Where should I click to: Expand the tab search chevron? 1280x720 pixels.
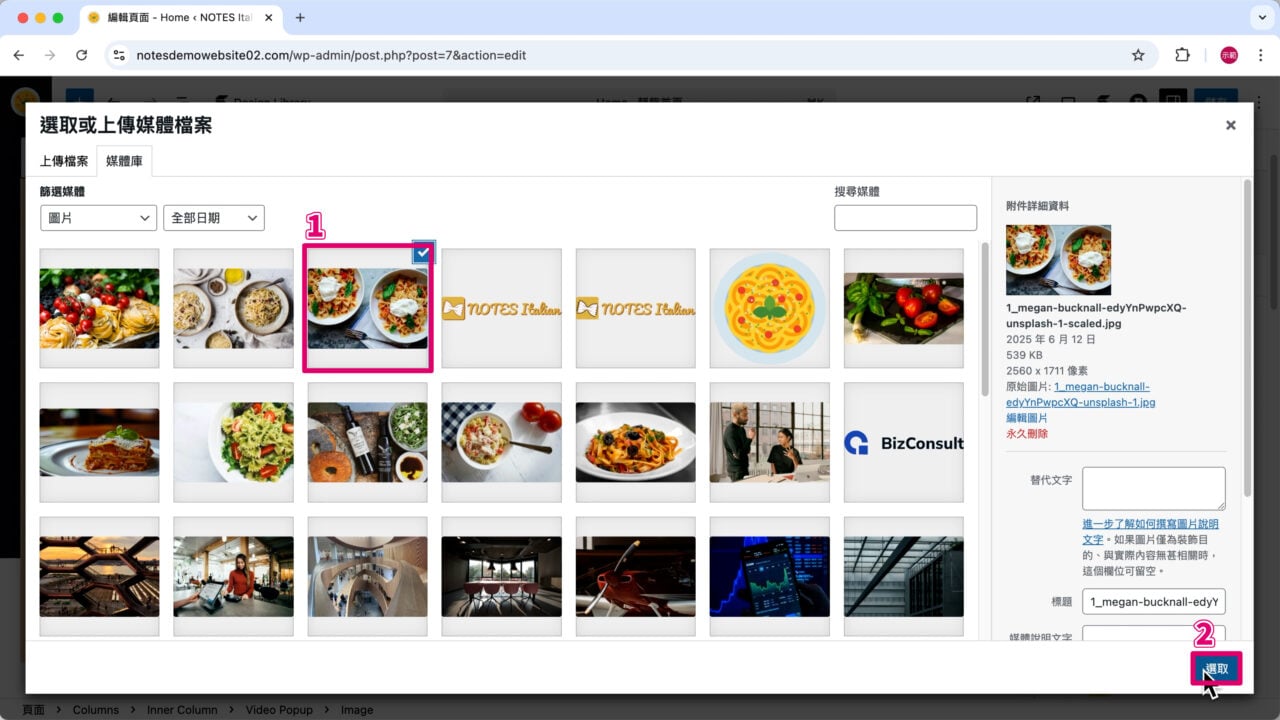click(1259, 17)
